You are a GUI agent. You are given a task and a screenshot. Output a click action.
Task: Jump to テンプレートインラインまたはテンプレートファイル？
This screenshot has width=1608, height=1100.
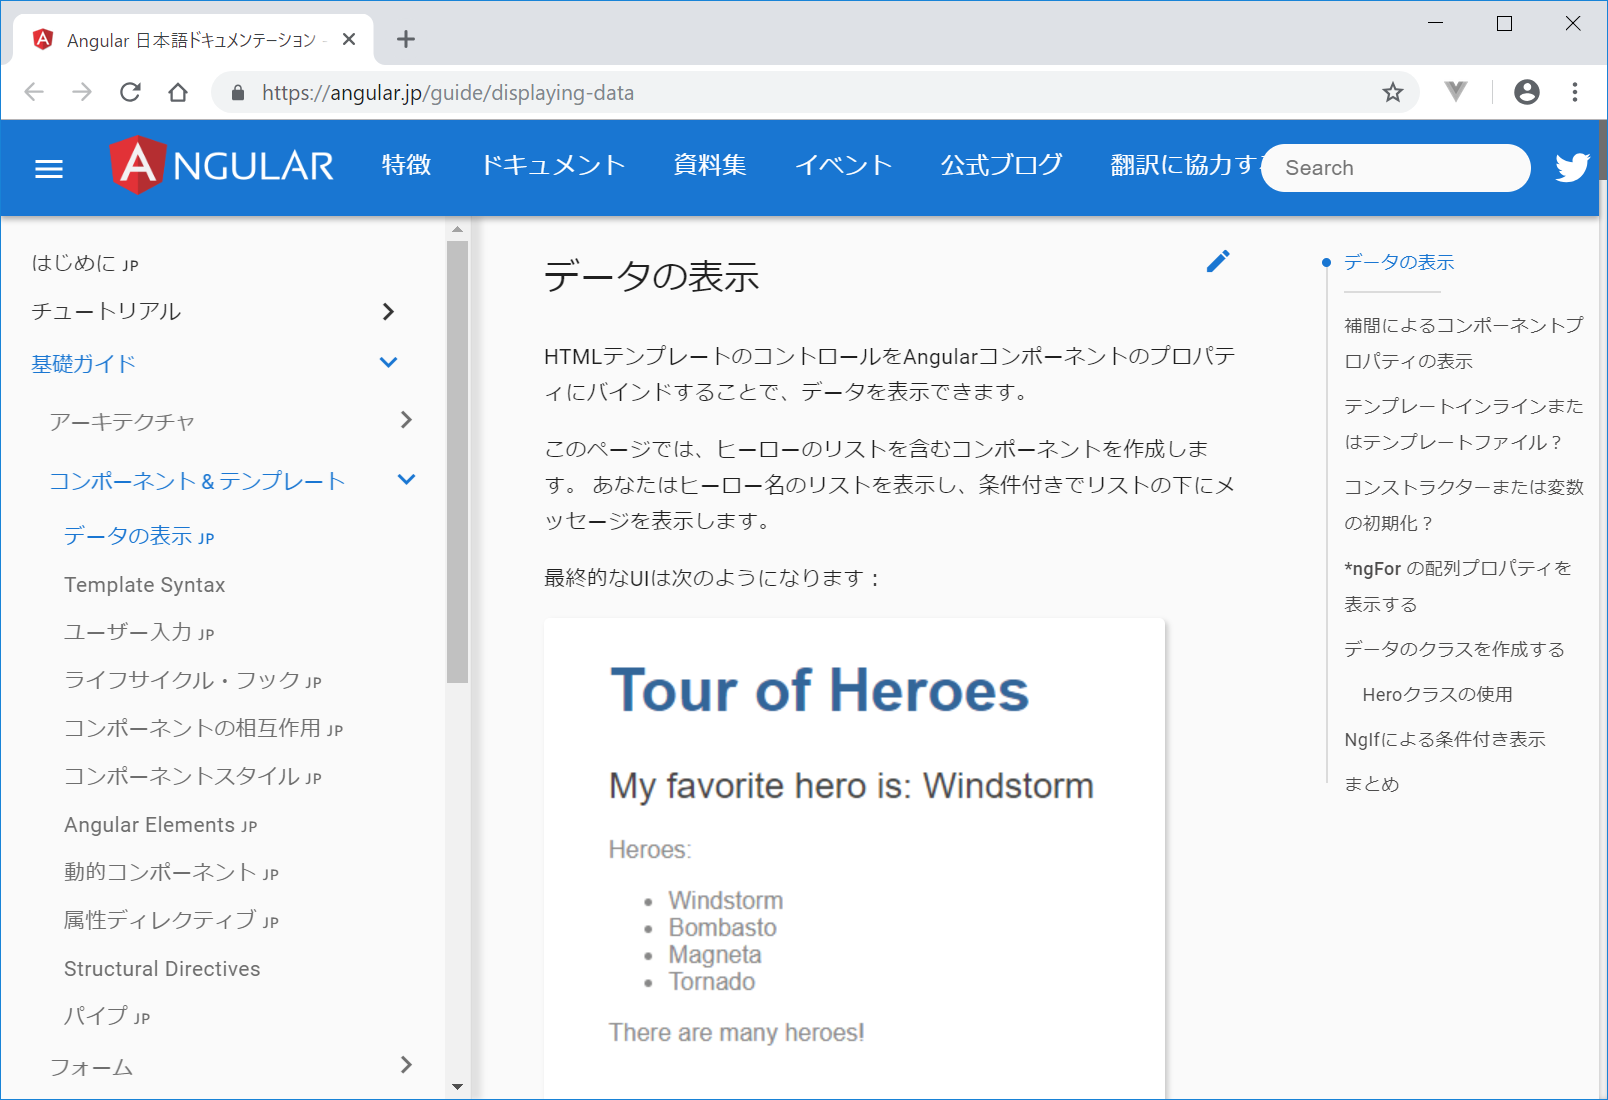pos(1464,424)
